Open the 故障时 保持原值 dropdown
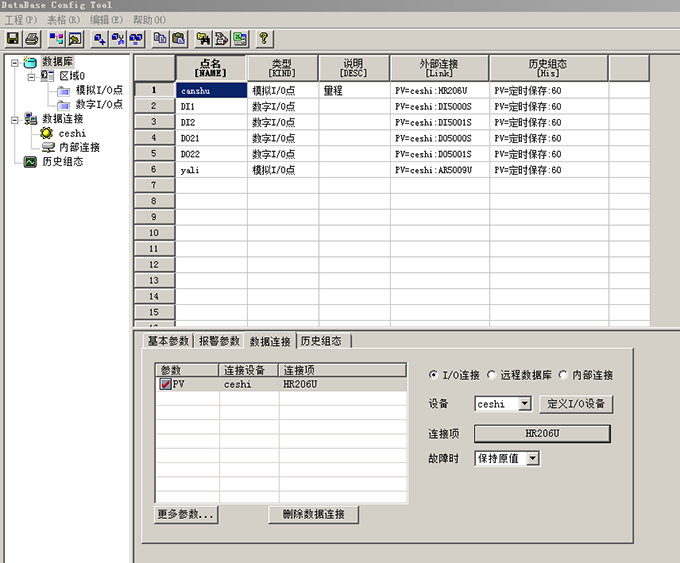 532,458
